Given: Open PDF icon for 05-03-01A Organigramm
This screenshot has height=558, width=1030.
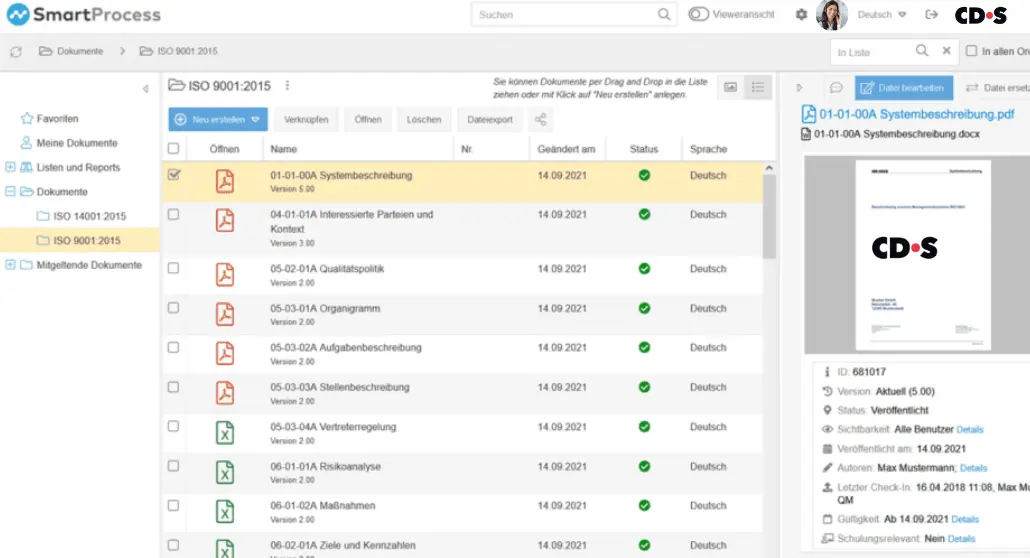Looking at the screenshot, I should 225,314.
